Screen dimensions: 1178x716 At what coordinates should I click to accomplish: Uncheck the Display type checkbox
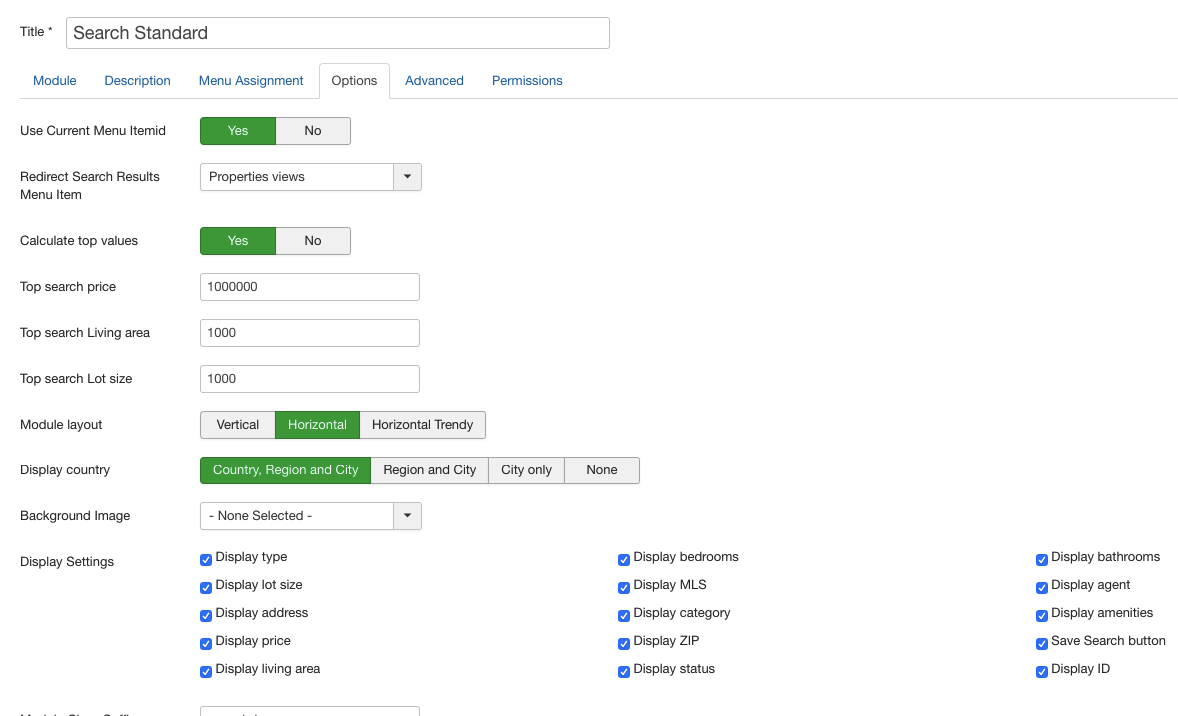click(x=206, y=559)
